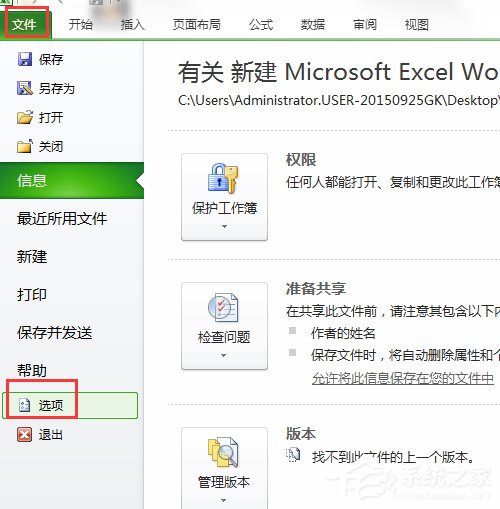Click the 管理版本 label
The width and height of the screenshot is (500, 509).
[x=224, y=482]
